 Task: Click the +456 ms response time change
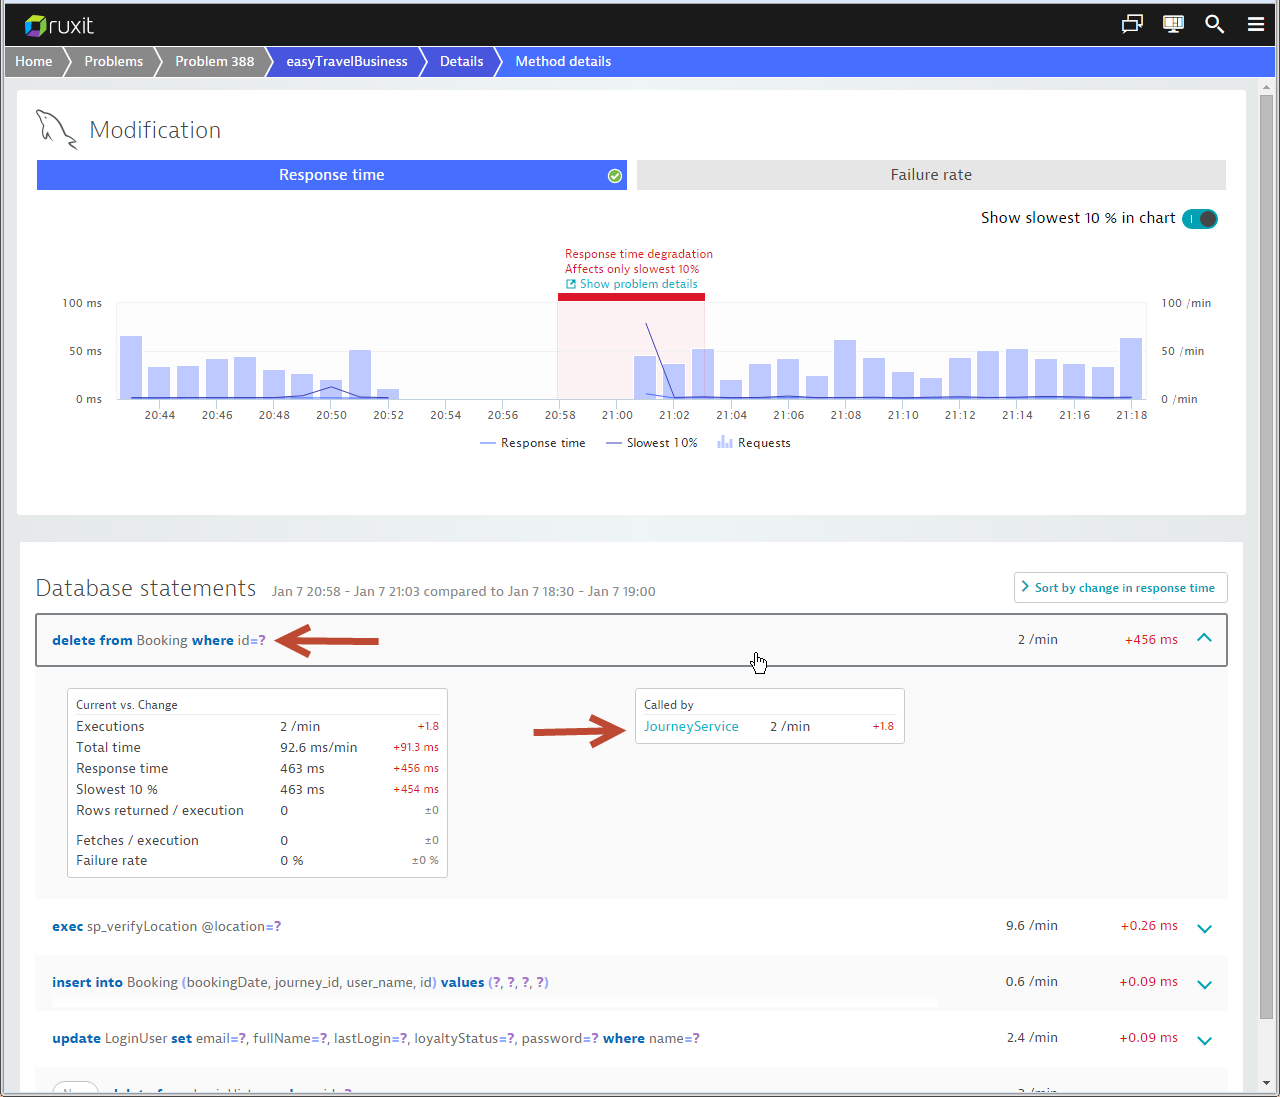pos(1151,640)
